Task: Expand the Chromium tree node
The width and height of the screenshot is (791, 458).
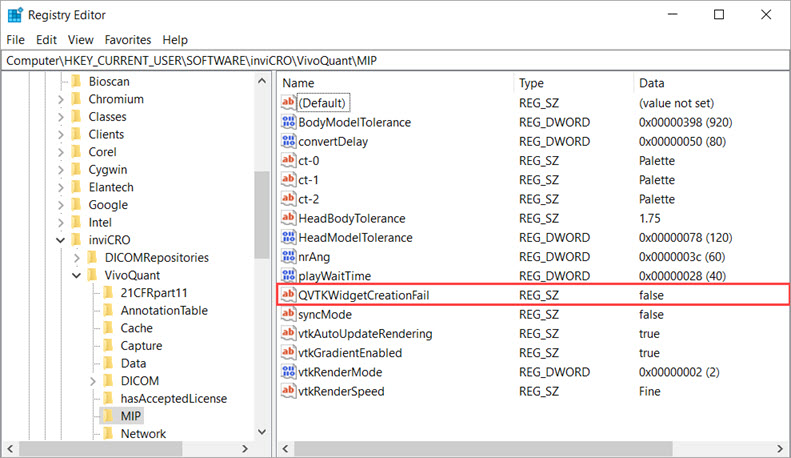Action: [61, 99]
